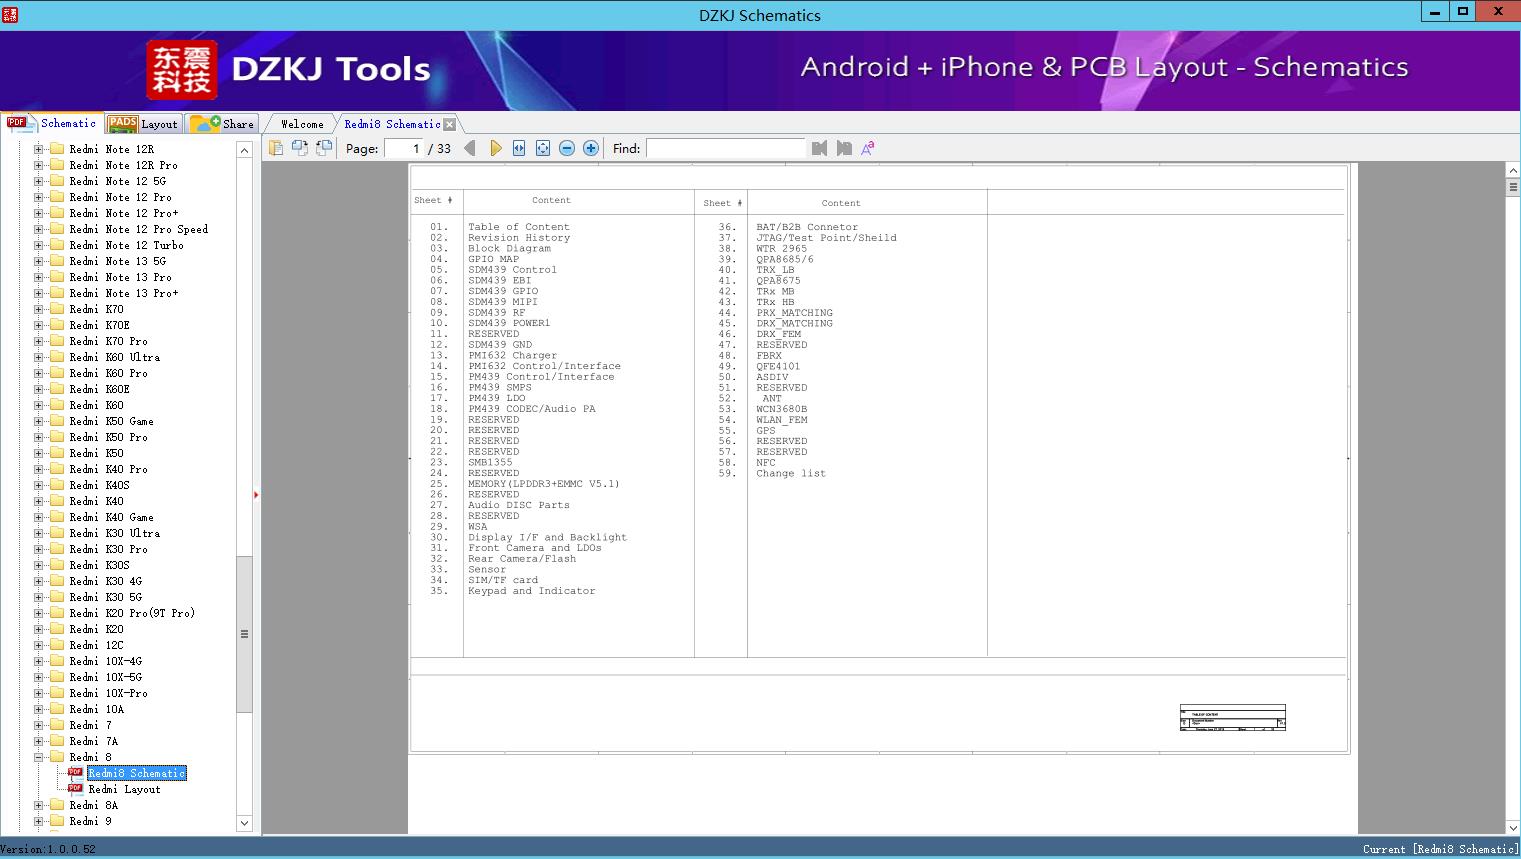This screenshot has width=1521, height=859.
Task: Select the Redmi 7A folder
Action: click(x=94, y=741)
